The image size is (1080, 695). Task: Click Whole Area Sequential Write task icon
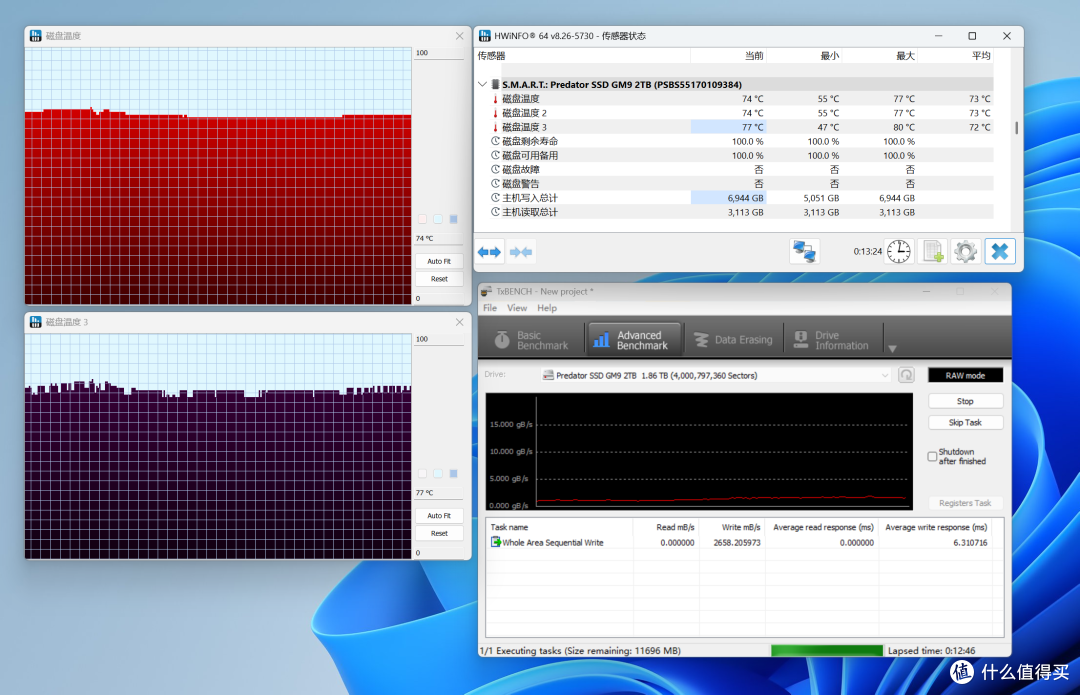(495, 542)
